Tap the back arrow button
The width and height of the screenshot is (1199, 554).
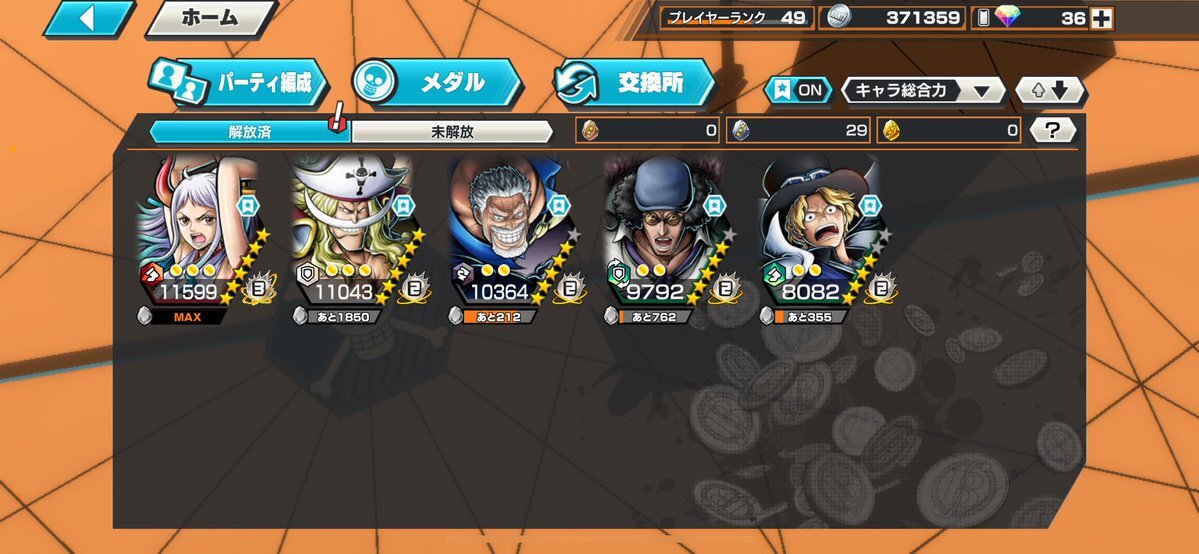[x=90, y=19]
